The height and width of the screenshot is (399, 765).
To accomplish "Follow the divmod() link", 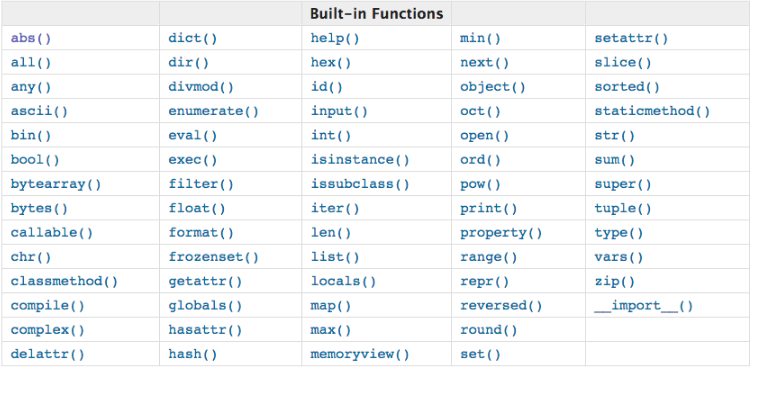I will click(x=201, y=87).
